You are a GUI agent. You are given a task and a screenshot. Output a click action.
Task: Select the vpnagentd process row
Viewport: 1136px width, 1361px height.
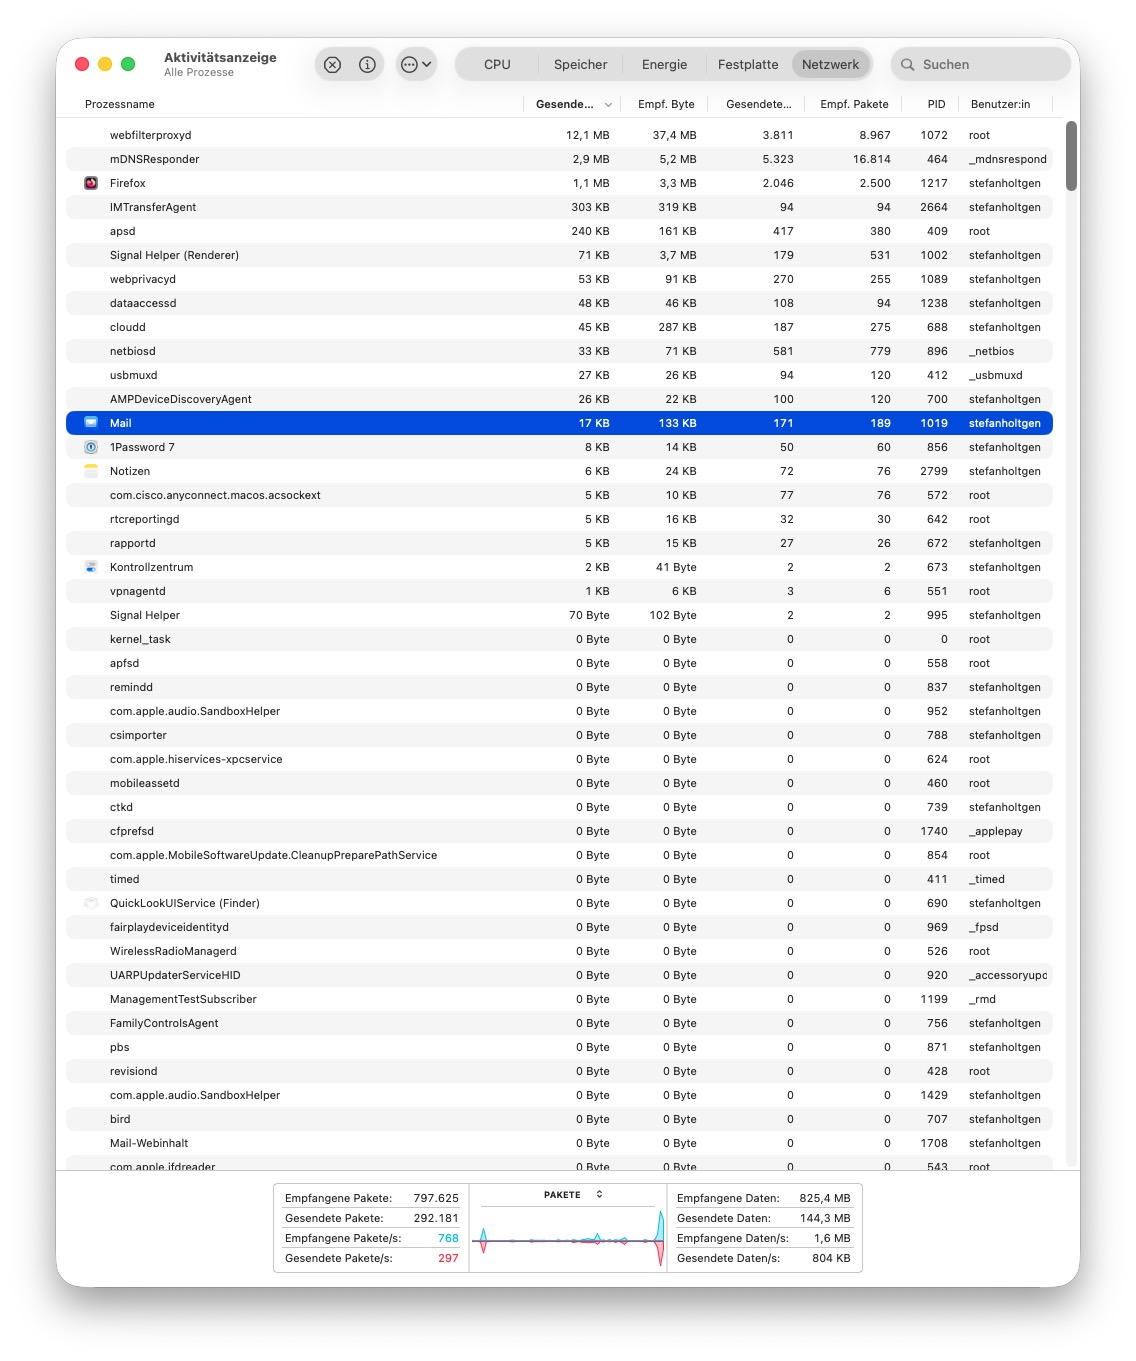pos(559,591)
